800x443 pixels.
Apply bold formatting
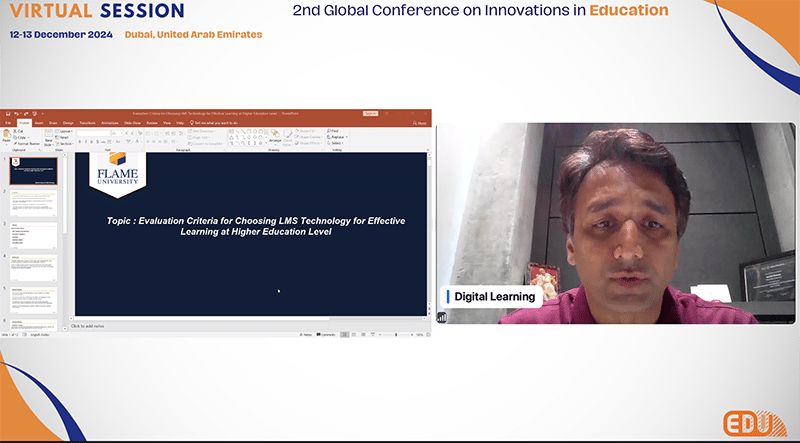(x=80, y=142)
